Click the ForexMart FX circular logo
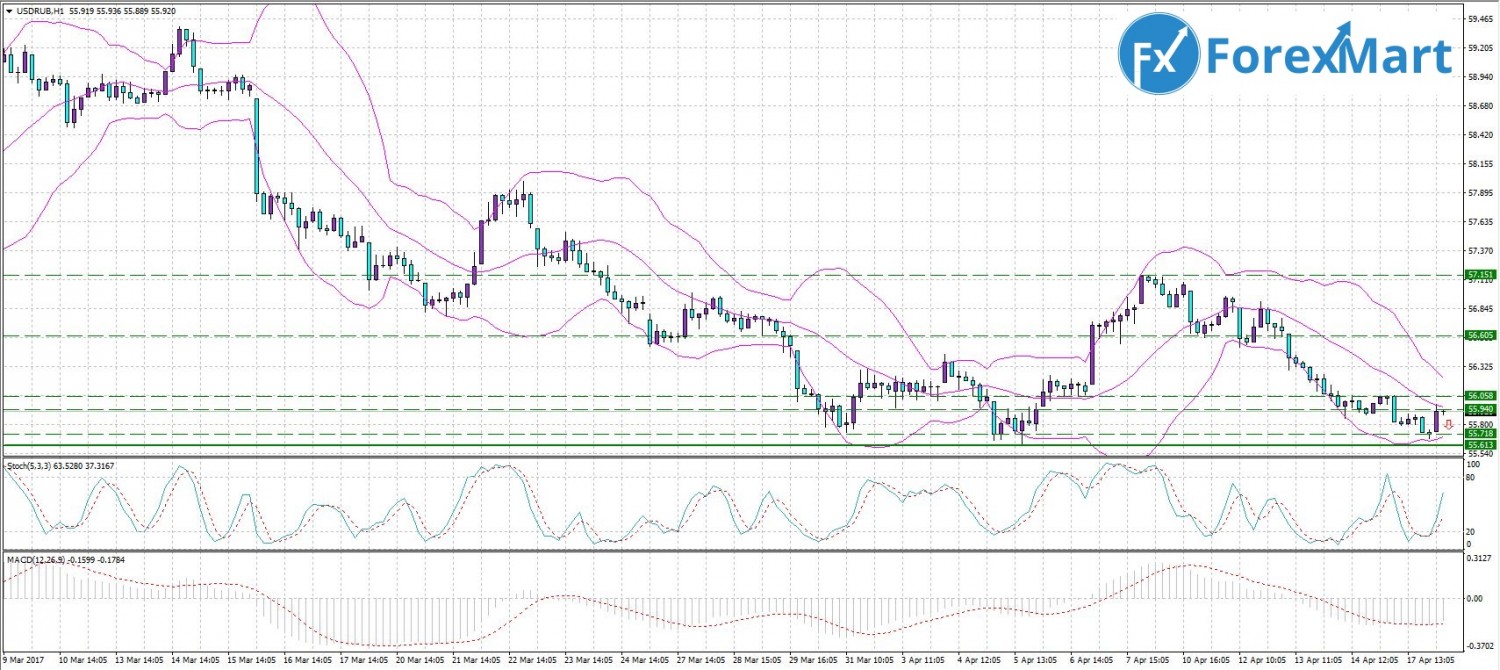Screen dimensions: 1500x670 point(1158,54)
